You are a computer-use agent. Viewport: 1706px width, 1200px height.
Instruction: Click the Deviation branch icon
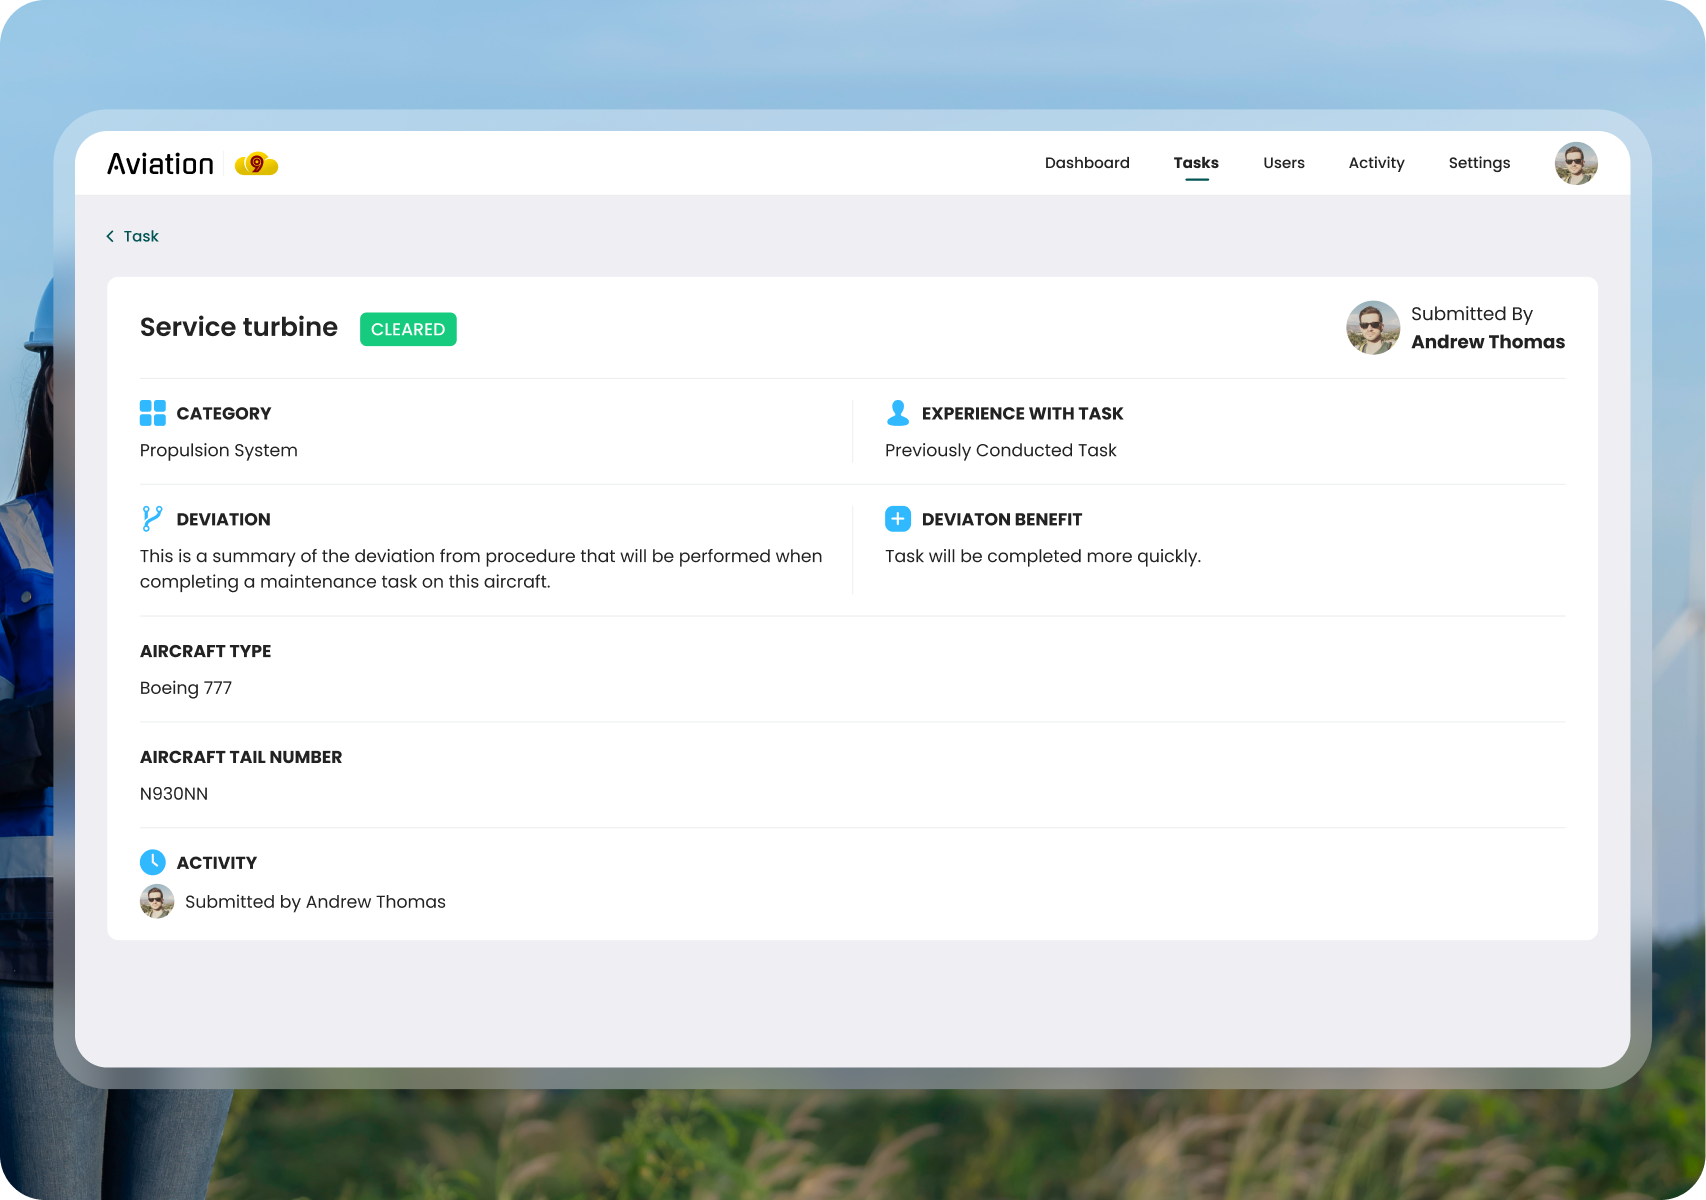(x=152, y=519)
